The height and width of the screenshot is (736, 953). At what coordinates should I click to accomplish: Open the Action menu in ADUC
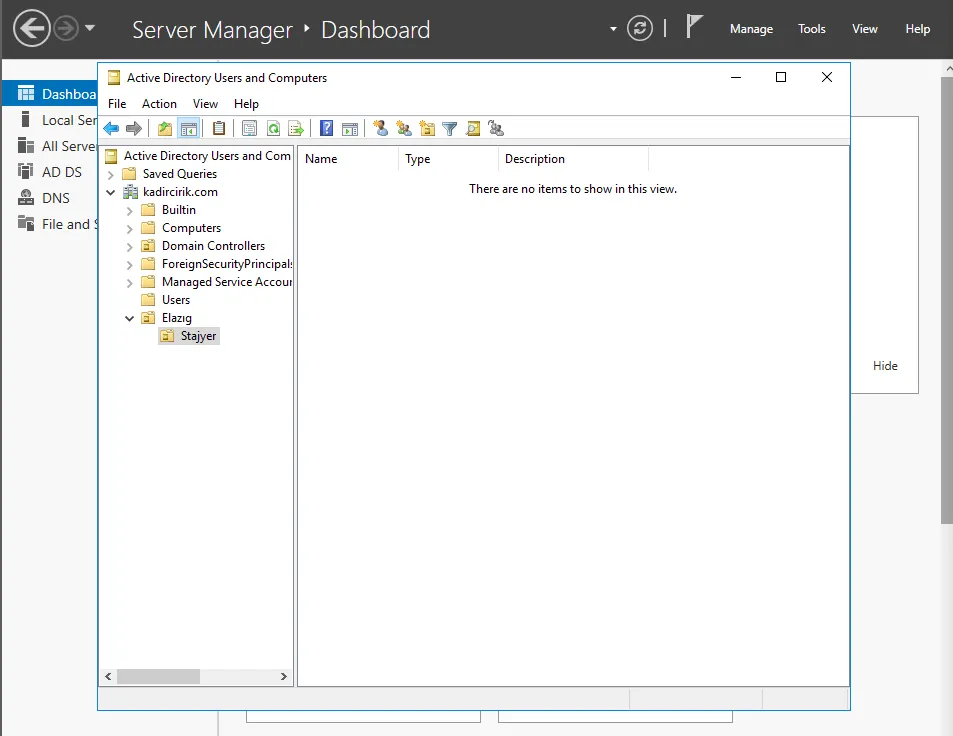click(x=159, y=104)
